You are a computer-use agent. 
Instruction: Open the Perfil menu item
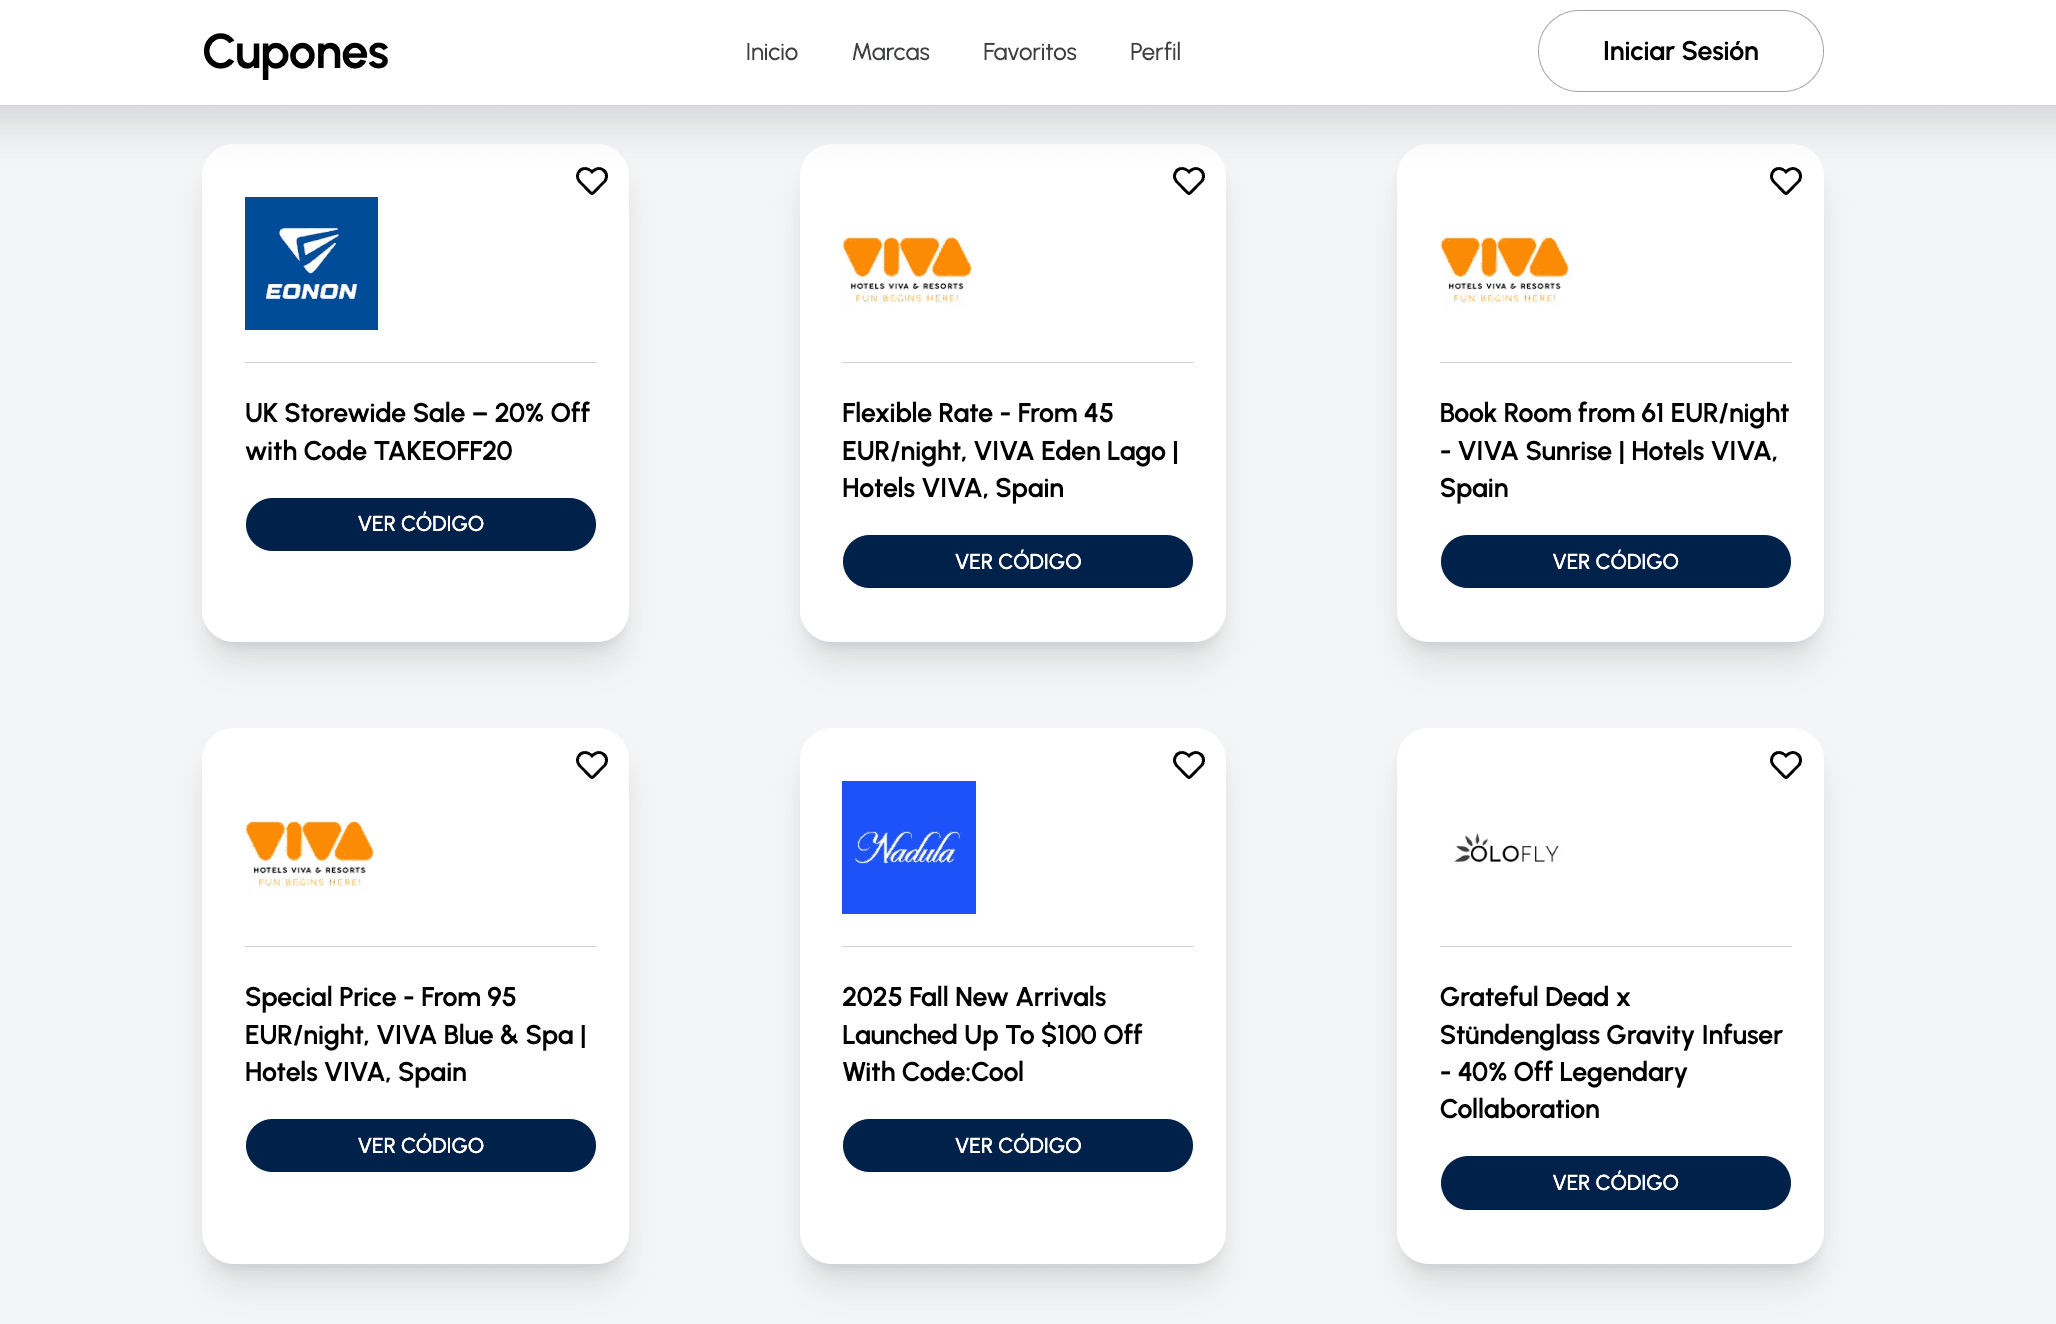point(1155,52)
